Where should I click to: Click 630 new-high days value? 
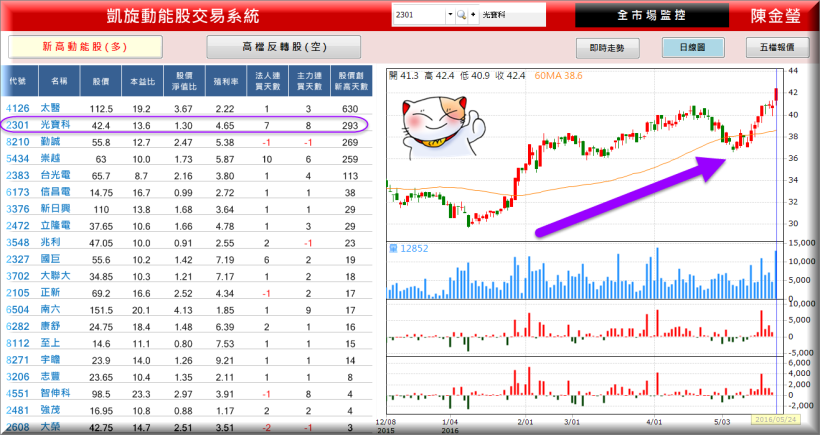(350, 109)
